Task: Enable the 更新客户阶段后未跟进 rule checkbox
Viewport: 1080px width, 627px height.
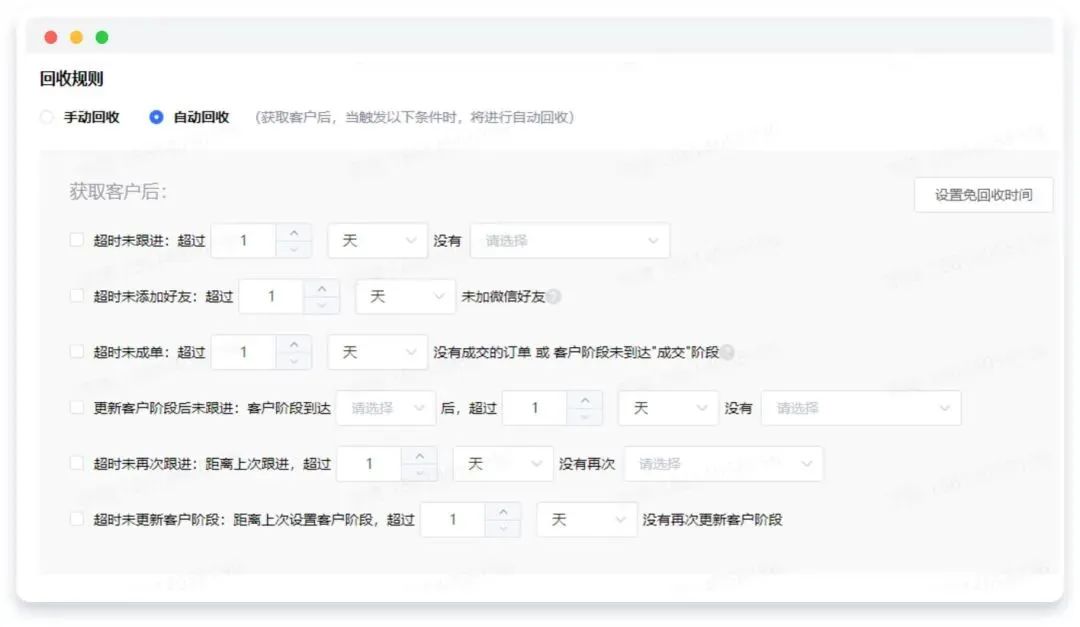Action: point(76,407)
